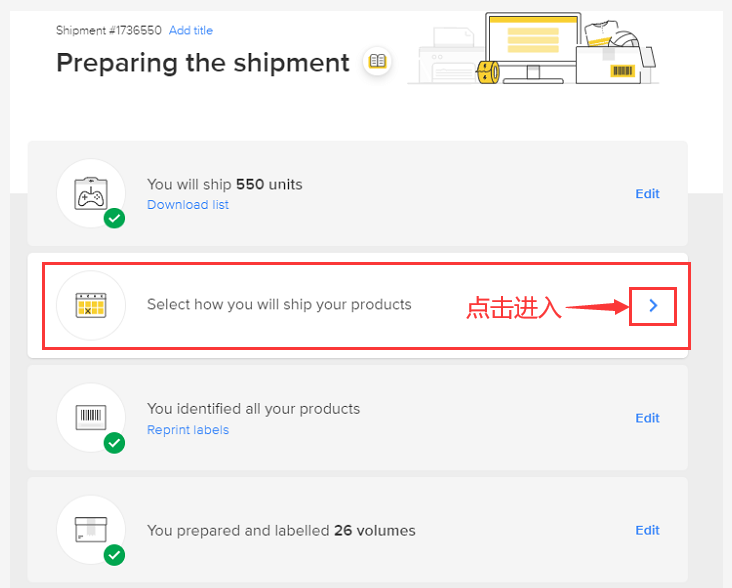Download the units list
Viewport: 732px width, 588px height.
[x=188, y=205]
